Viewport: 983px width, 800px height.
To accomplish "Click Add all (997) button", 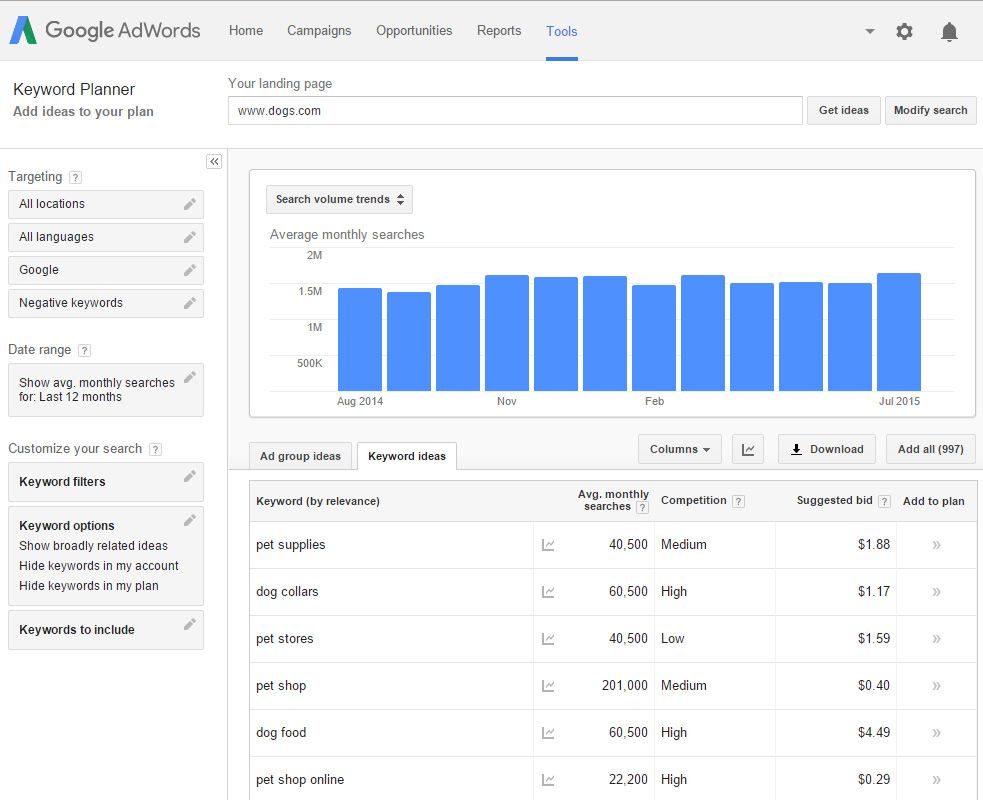I will (930, 450).
